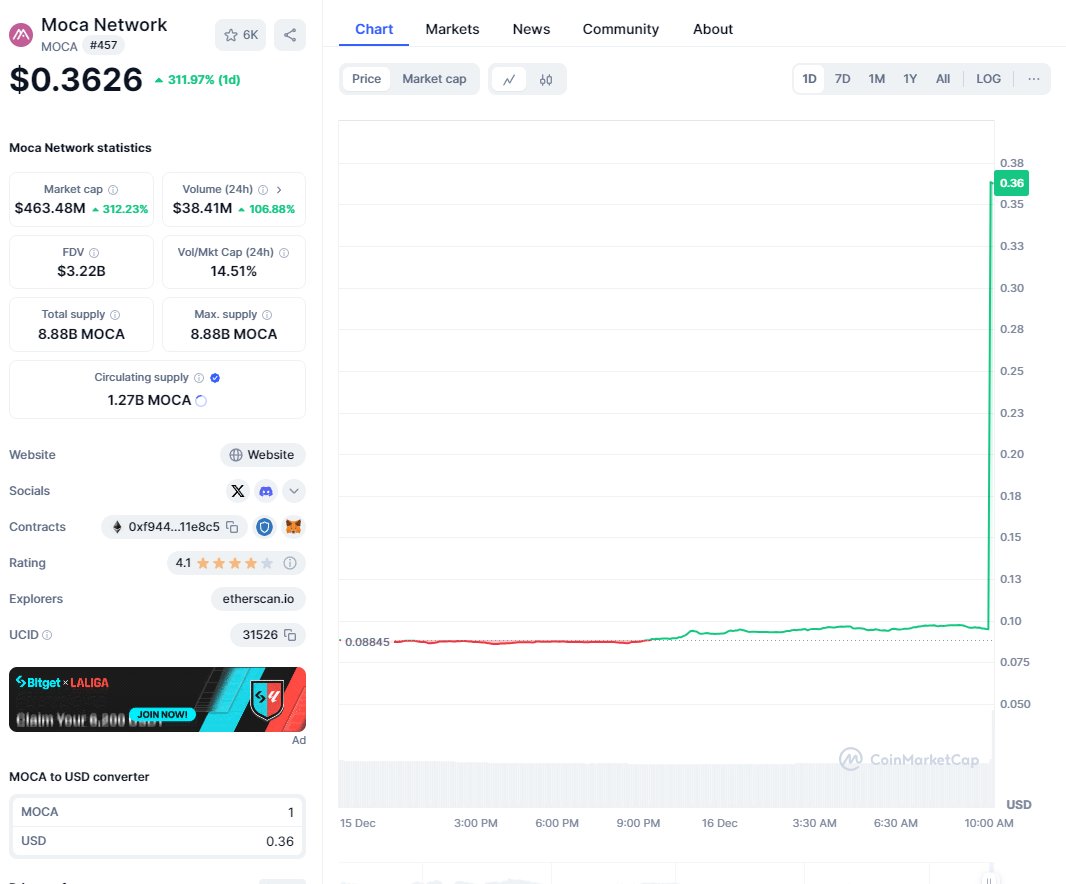Click the verified circulating supply badge

coord(215,378)
